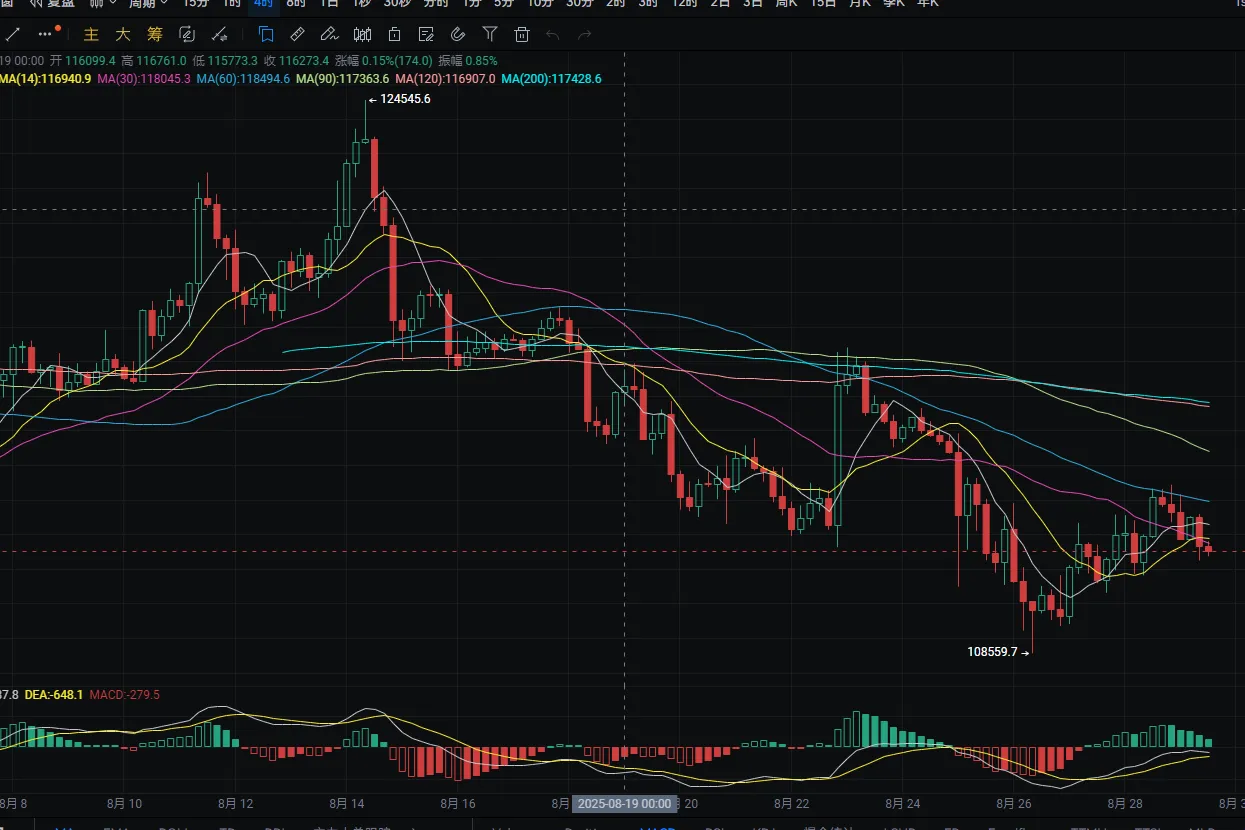Click the 108559.7 low price label
1245x830 pixels.
992,651
